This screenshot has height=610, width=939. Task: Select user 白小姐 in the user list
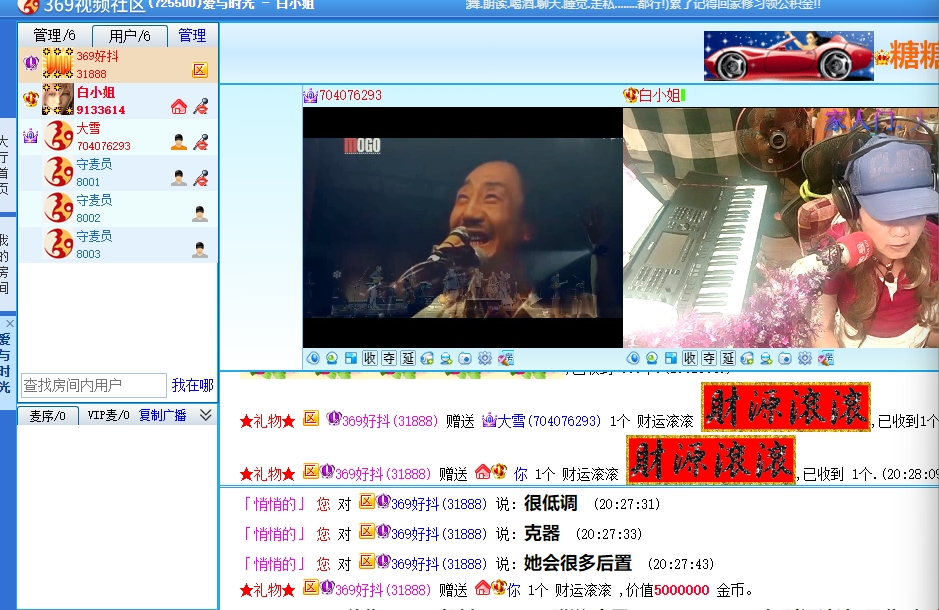(x=118, y=101)
